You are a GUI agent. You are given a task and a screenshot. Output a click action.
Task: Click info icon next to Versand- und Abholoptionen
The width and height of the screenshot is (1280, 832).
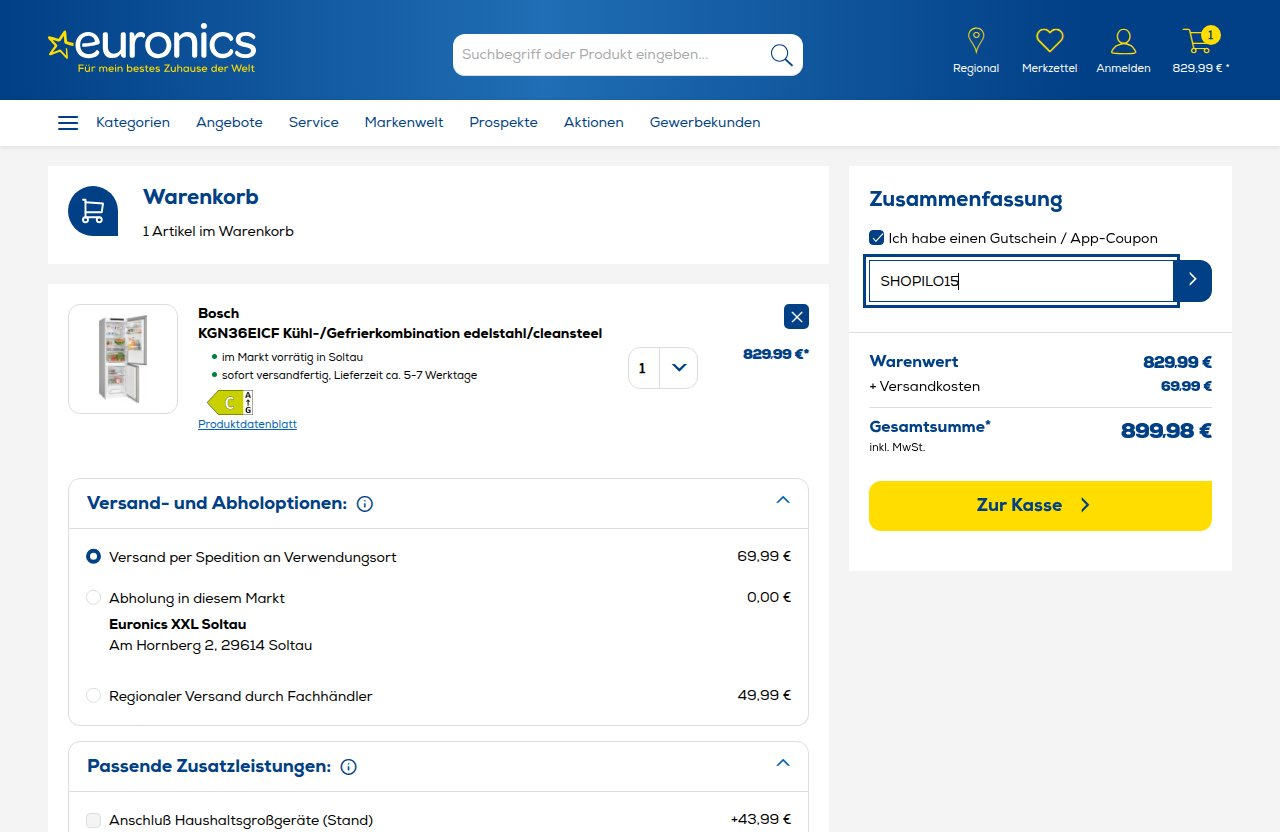365,504
